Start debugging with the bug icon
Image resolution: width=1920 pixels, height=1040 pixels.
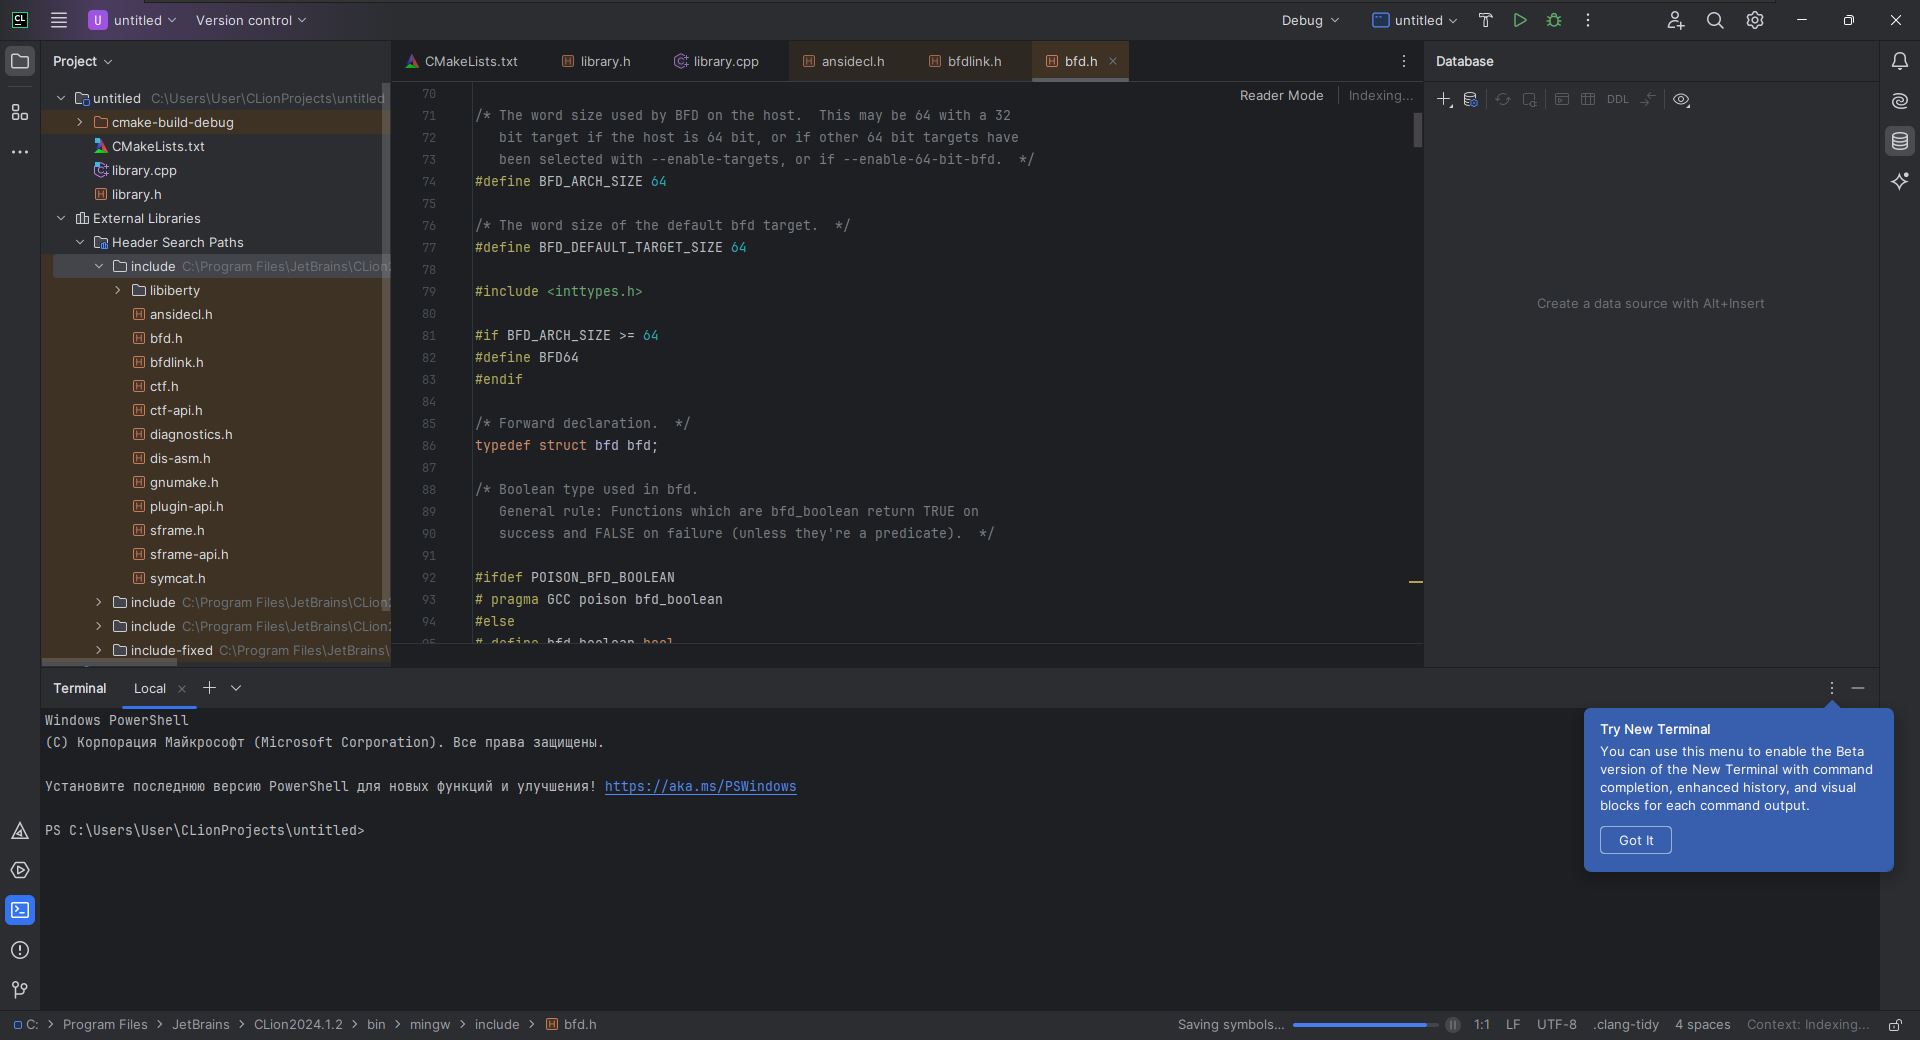point(1553,20)
